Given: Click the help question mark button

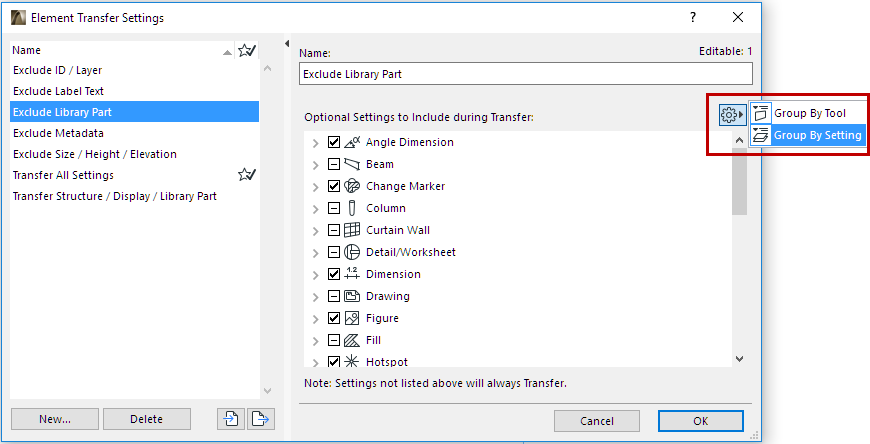Looking at the screenshot, I should (693, 17).
